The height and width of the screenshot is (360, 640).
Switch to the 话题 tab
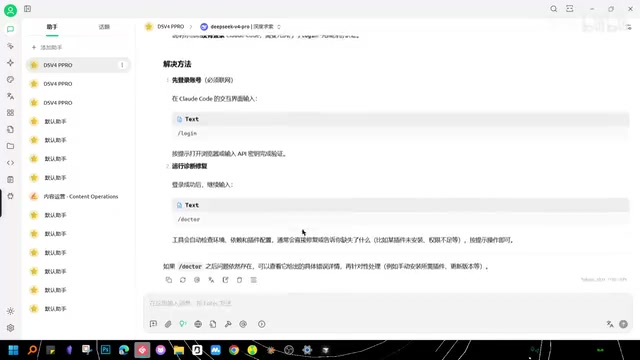[104, 27]
